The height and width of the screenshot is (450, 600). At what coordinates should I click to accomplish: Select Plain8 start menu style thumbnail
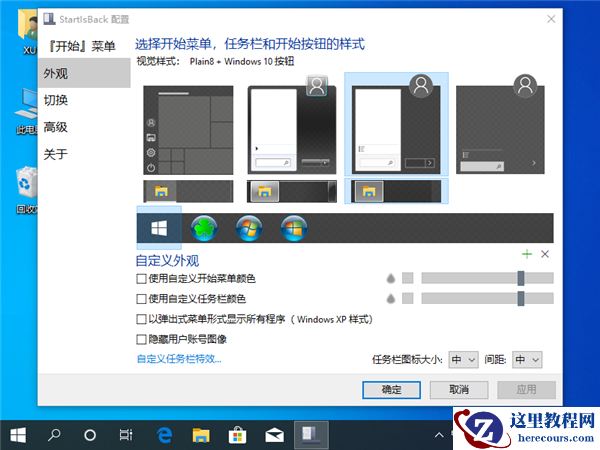coord(396,125)
